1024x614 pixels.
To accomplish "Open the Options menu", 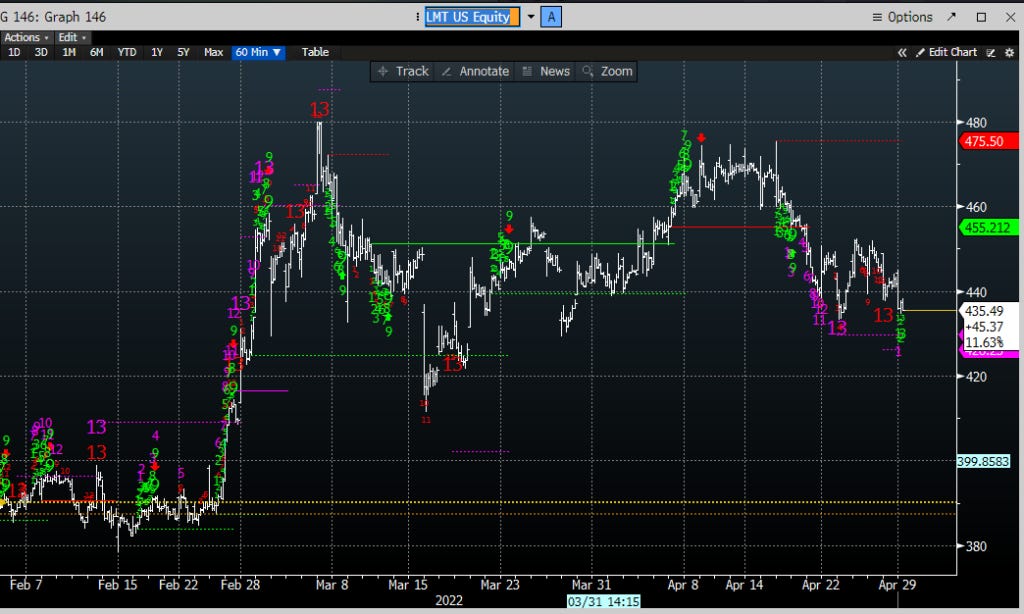I will point(903,17).
